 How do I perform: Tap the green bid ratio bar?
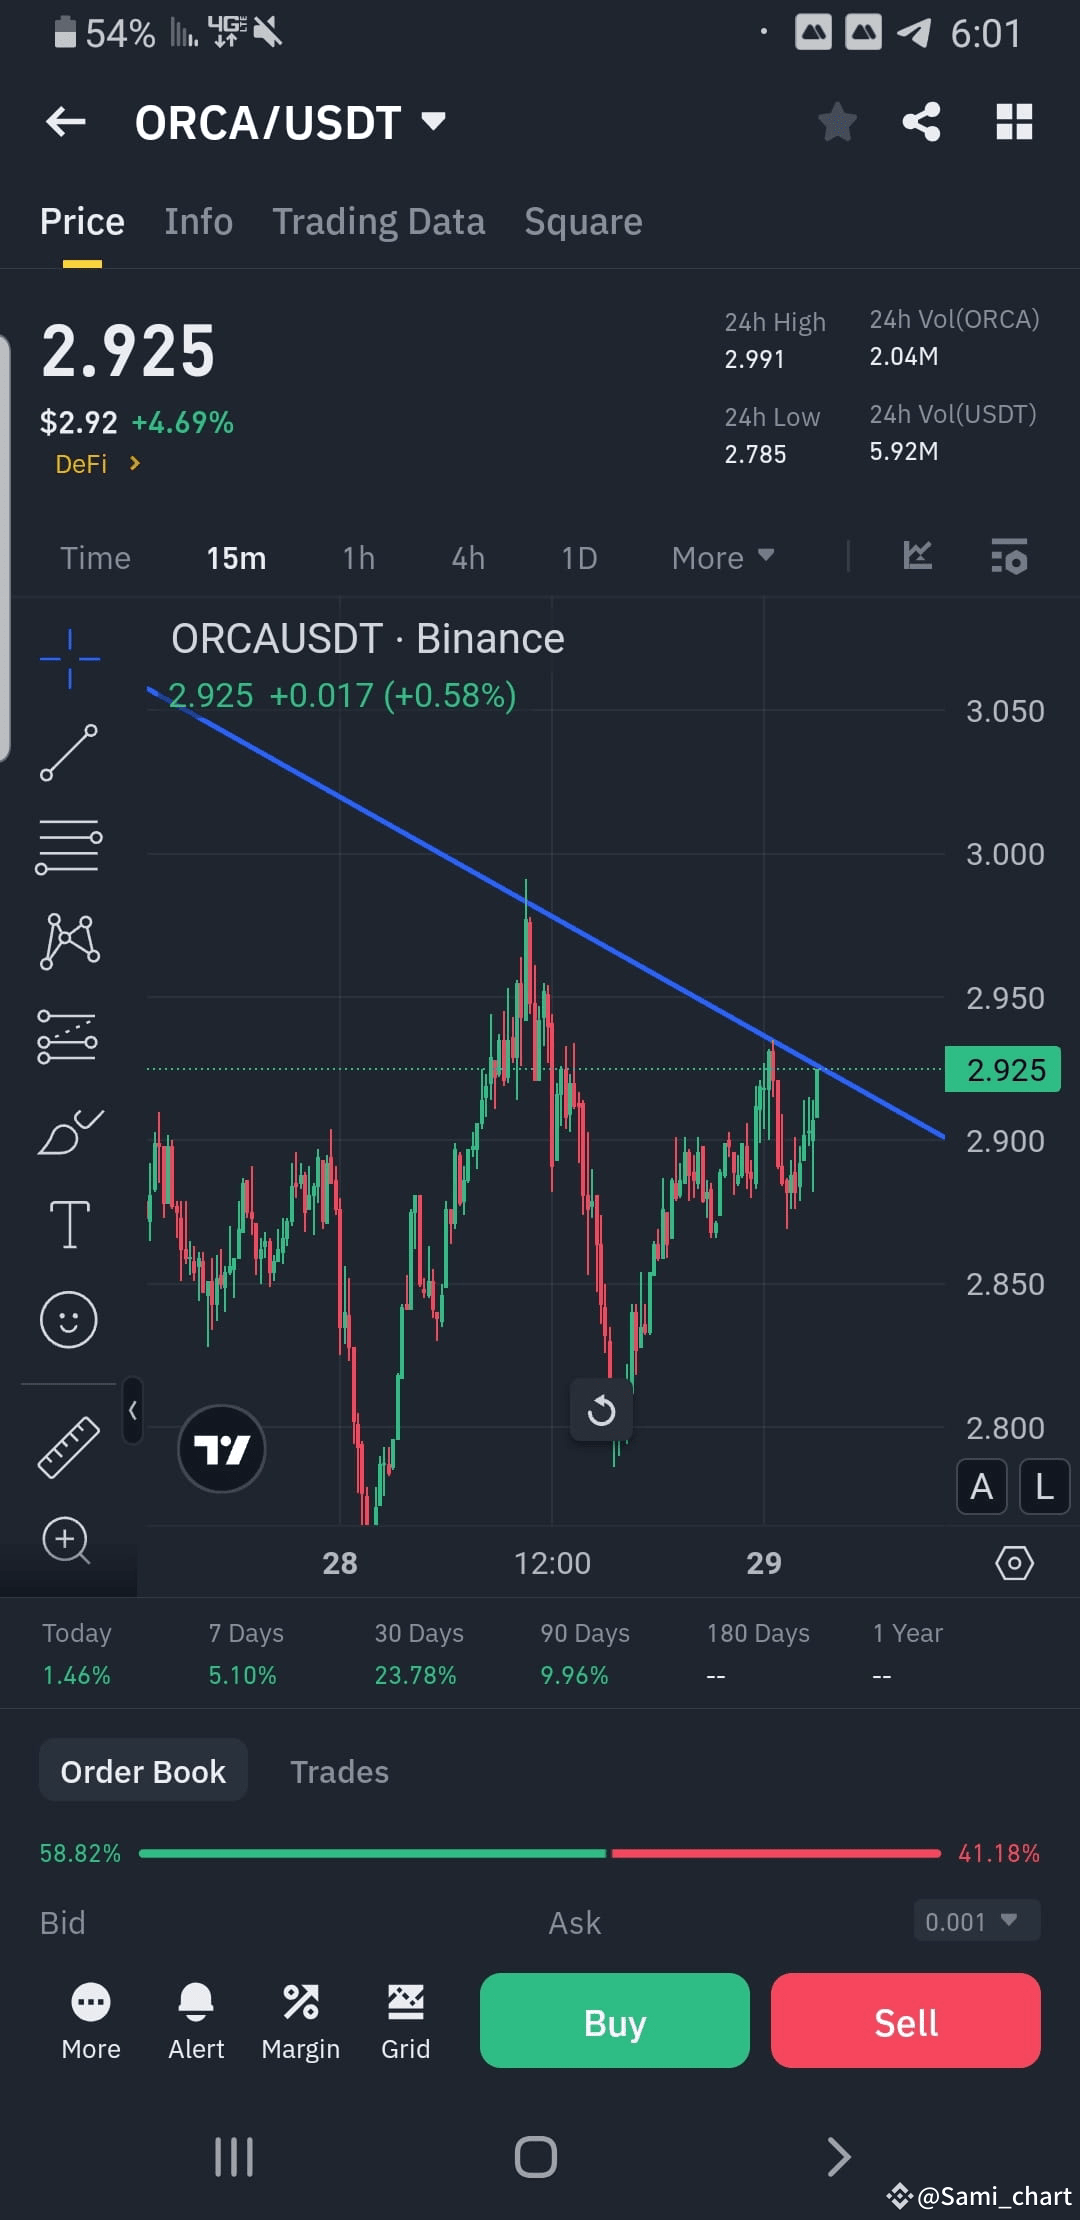372,1853
